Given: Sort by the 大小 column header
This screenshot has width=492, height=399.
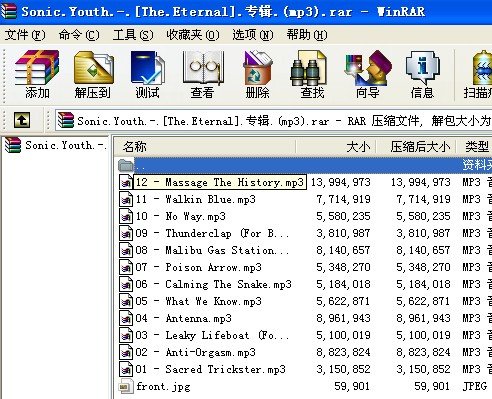Looking at the screenshot, I should 336,146.
